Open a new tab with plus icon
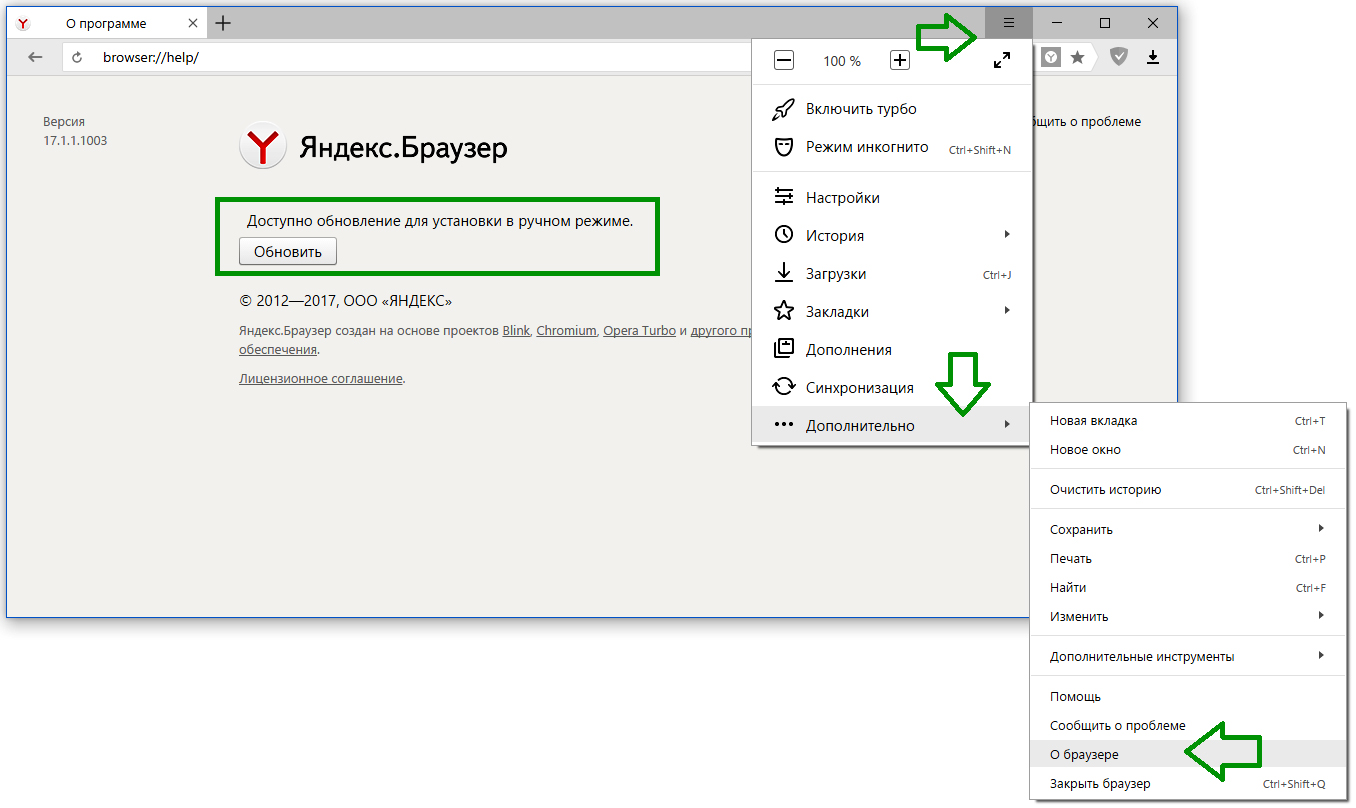 [x=223, y=22]
